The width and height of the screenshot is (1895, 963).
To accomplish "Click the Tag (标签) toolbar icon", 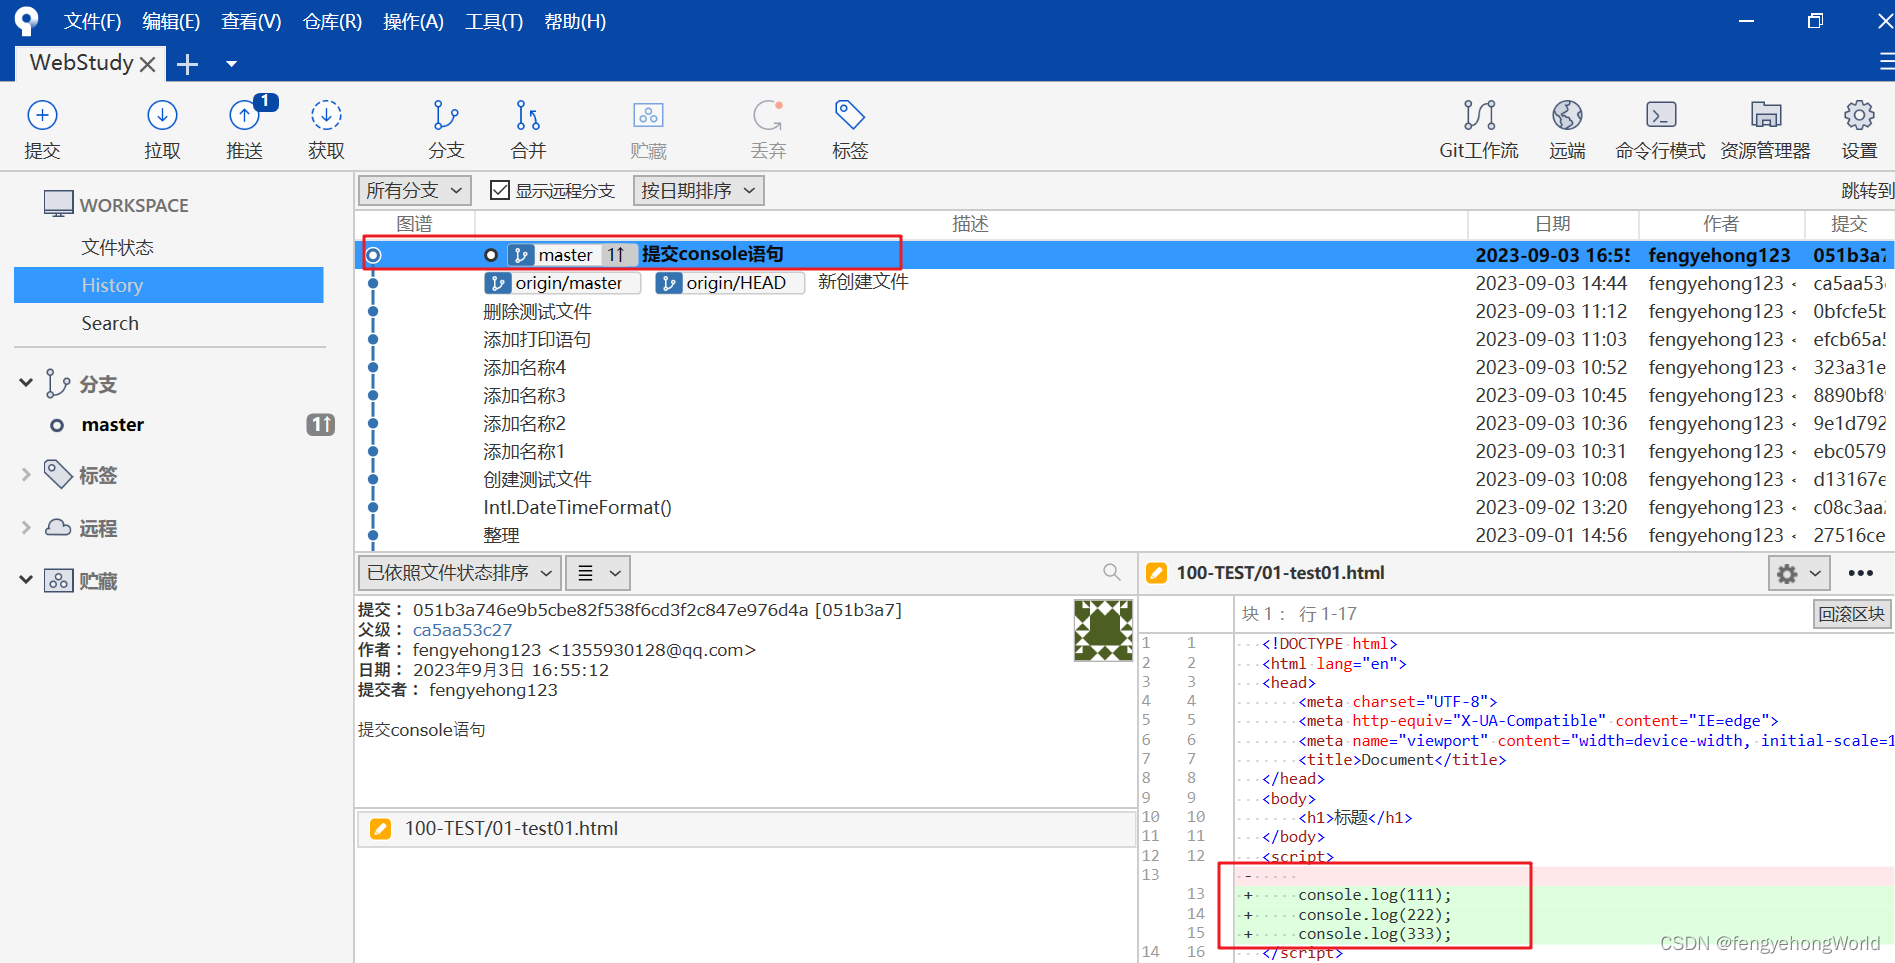I will (x=850, y=116).
